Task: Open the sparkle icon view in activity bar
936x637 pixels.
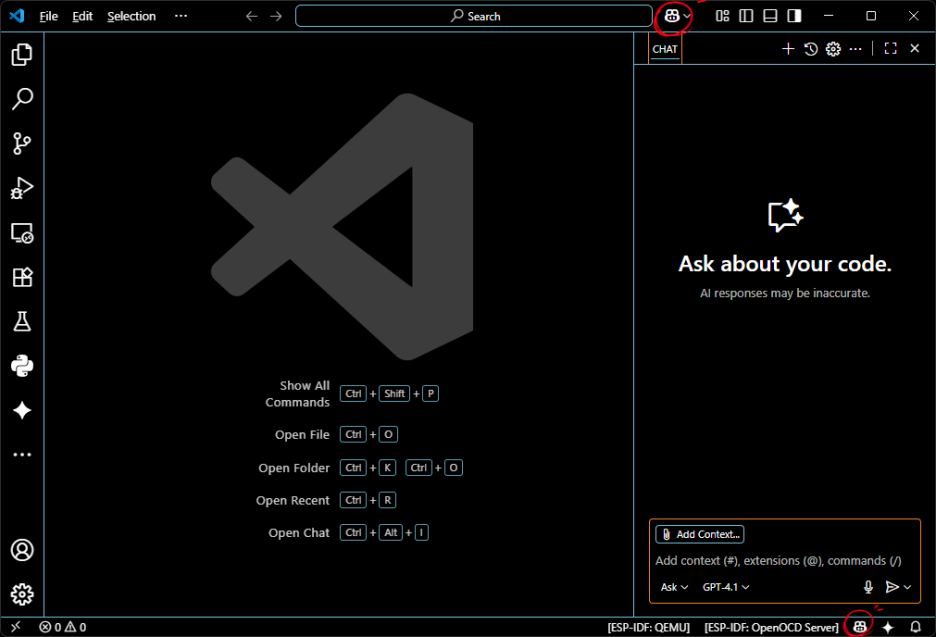Action: pos(22,410)
